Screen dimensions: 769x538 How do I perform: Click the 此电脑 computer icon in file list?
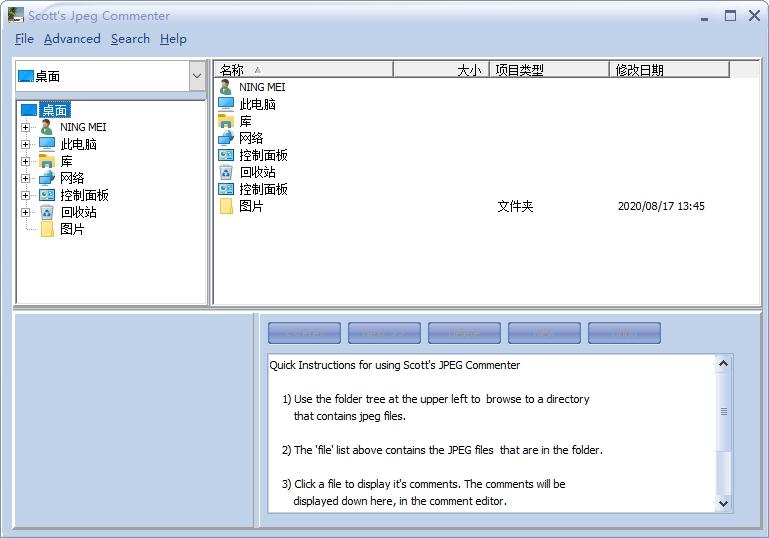(226, 104)
